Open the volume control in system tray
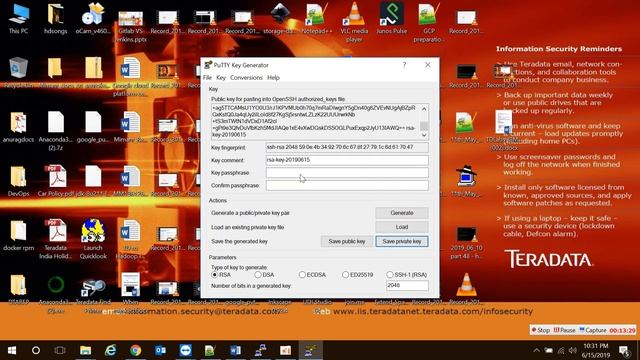This screenshot has width=640, height=360. [572, 350]
